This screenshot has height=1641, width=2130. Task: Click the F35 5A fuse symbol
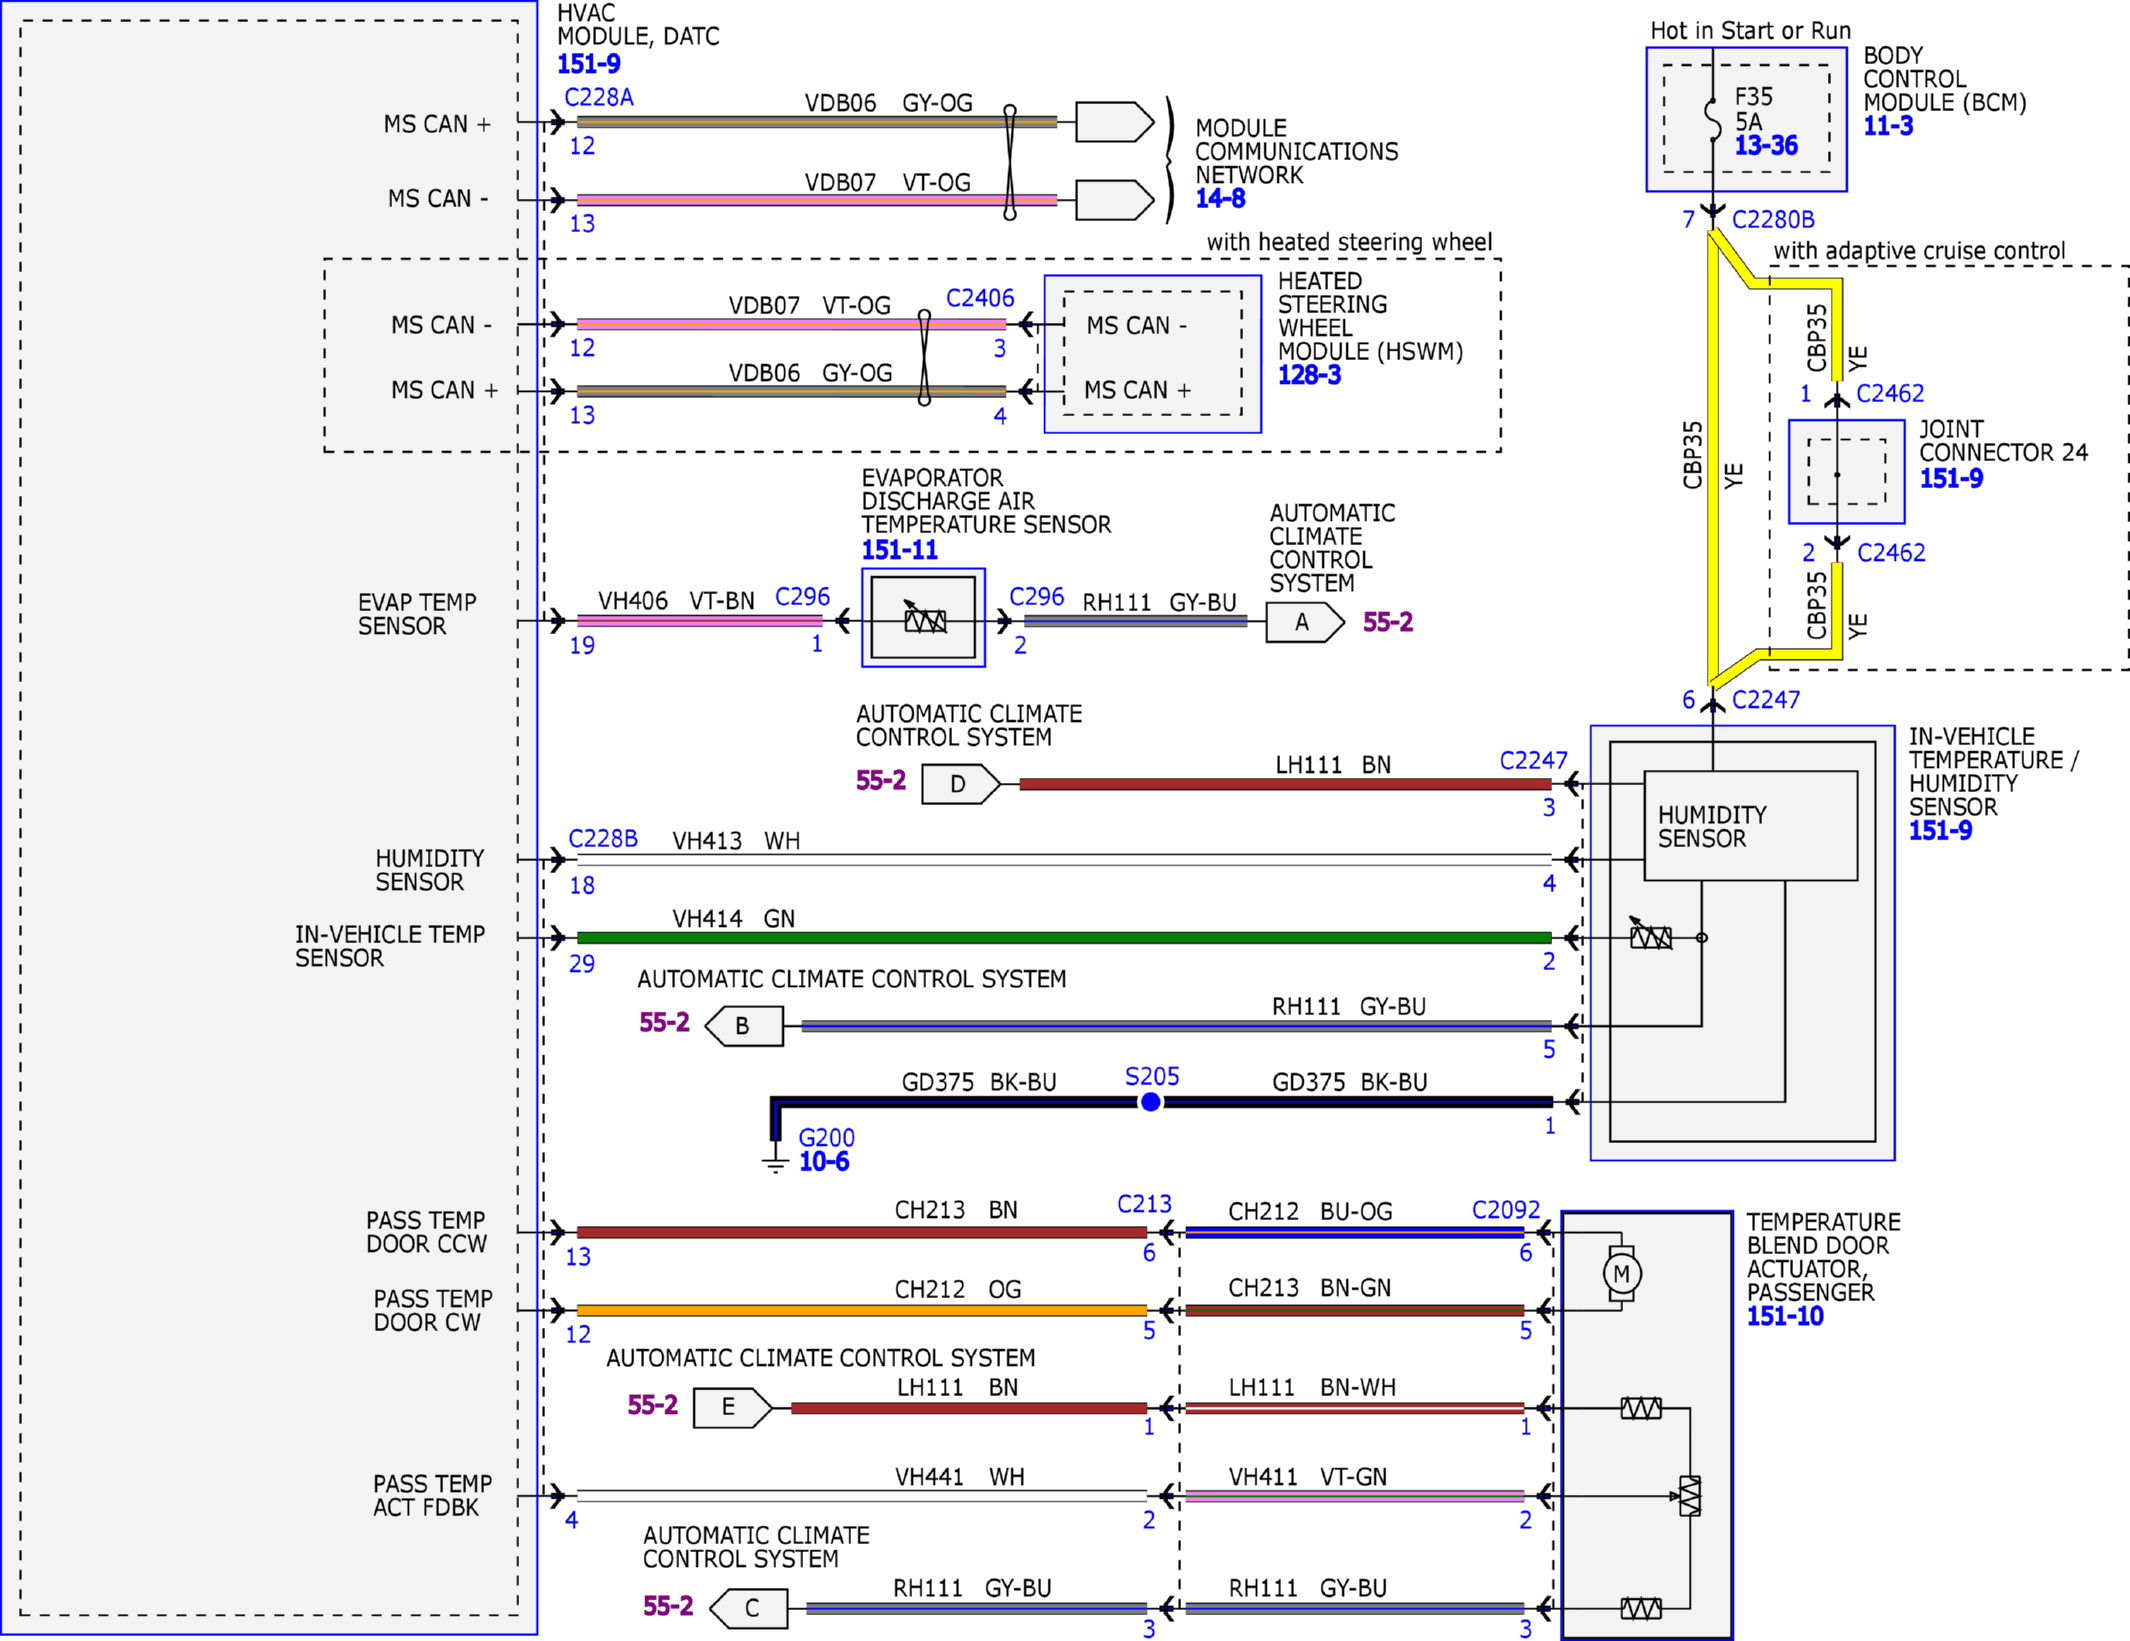click(x=1713, y=120)
